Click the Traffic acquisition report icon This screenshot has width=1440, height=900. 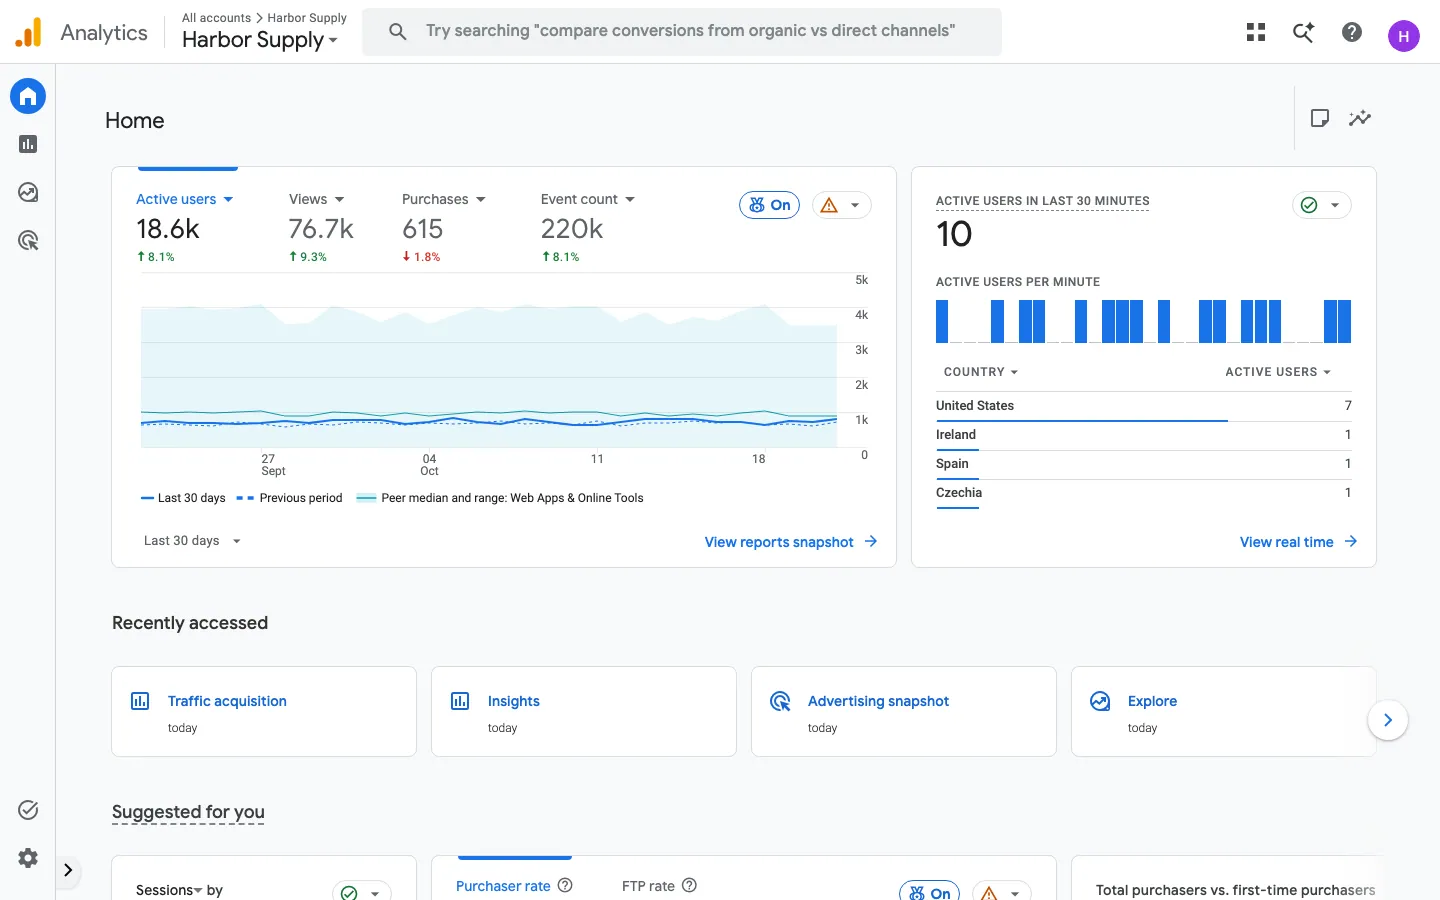click(140, 701)
